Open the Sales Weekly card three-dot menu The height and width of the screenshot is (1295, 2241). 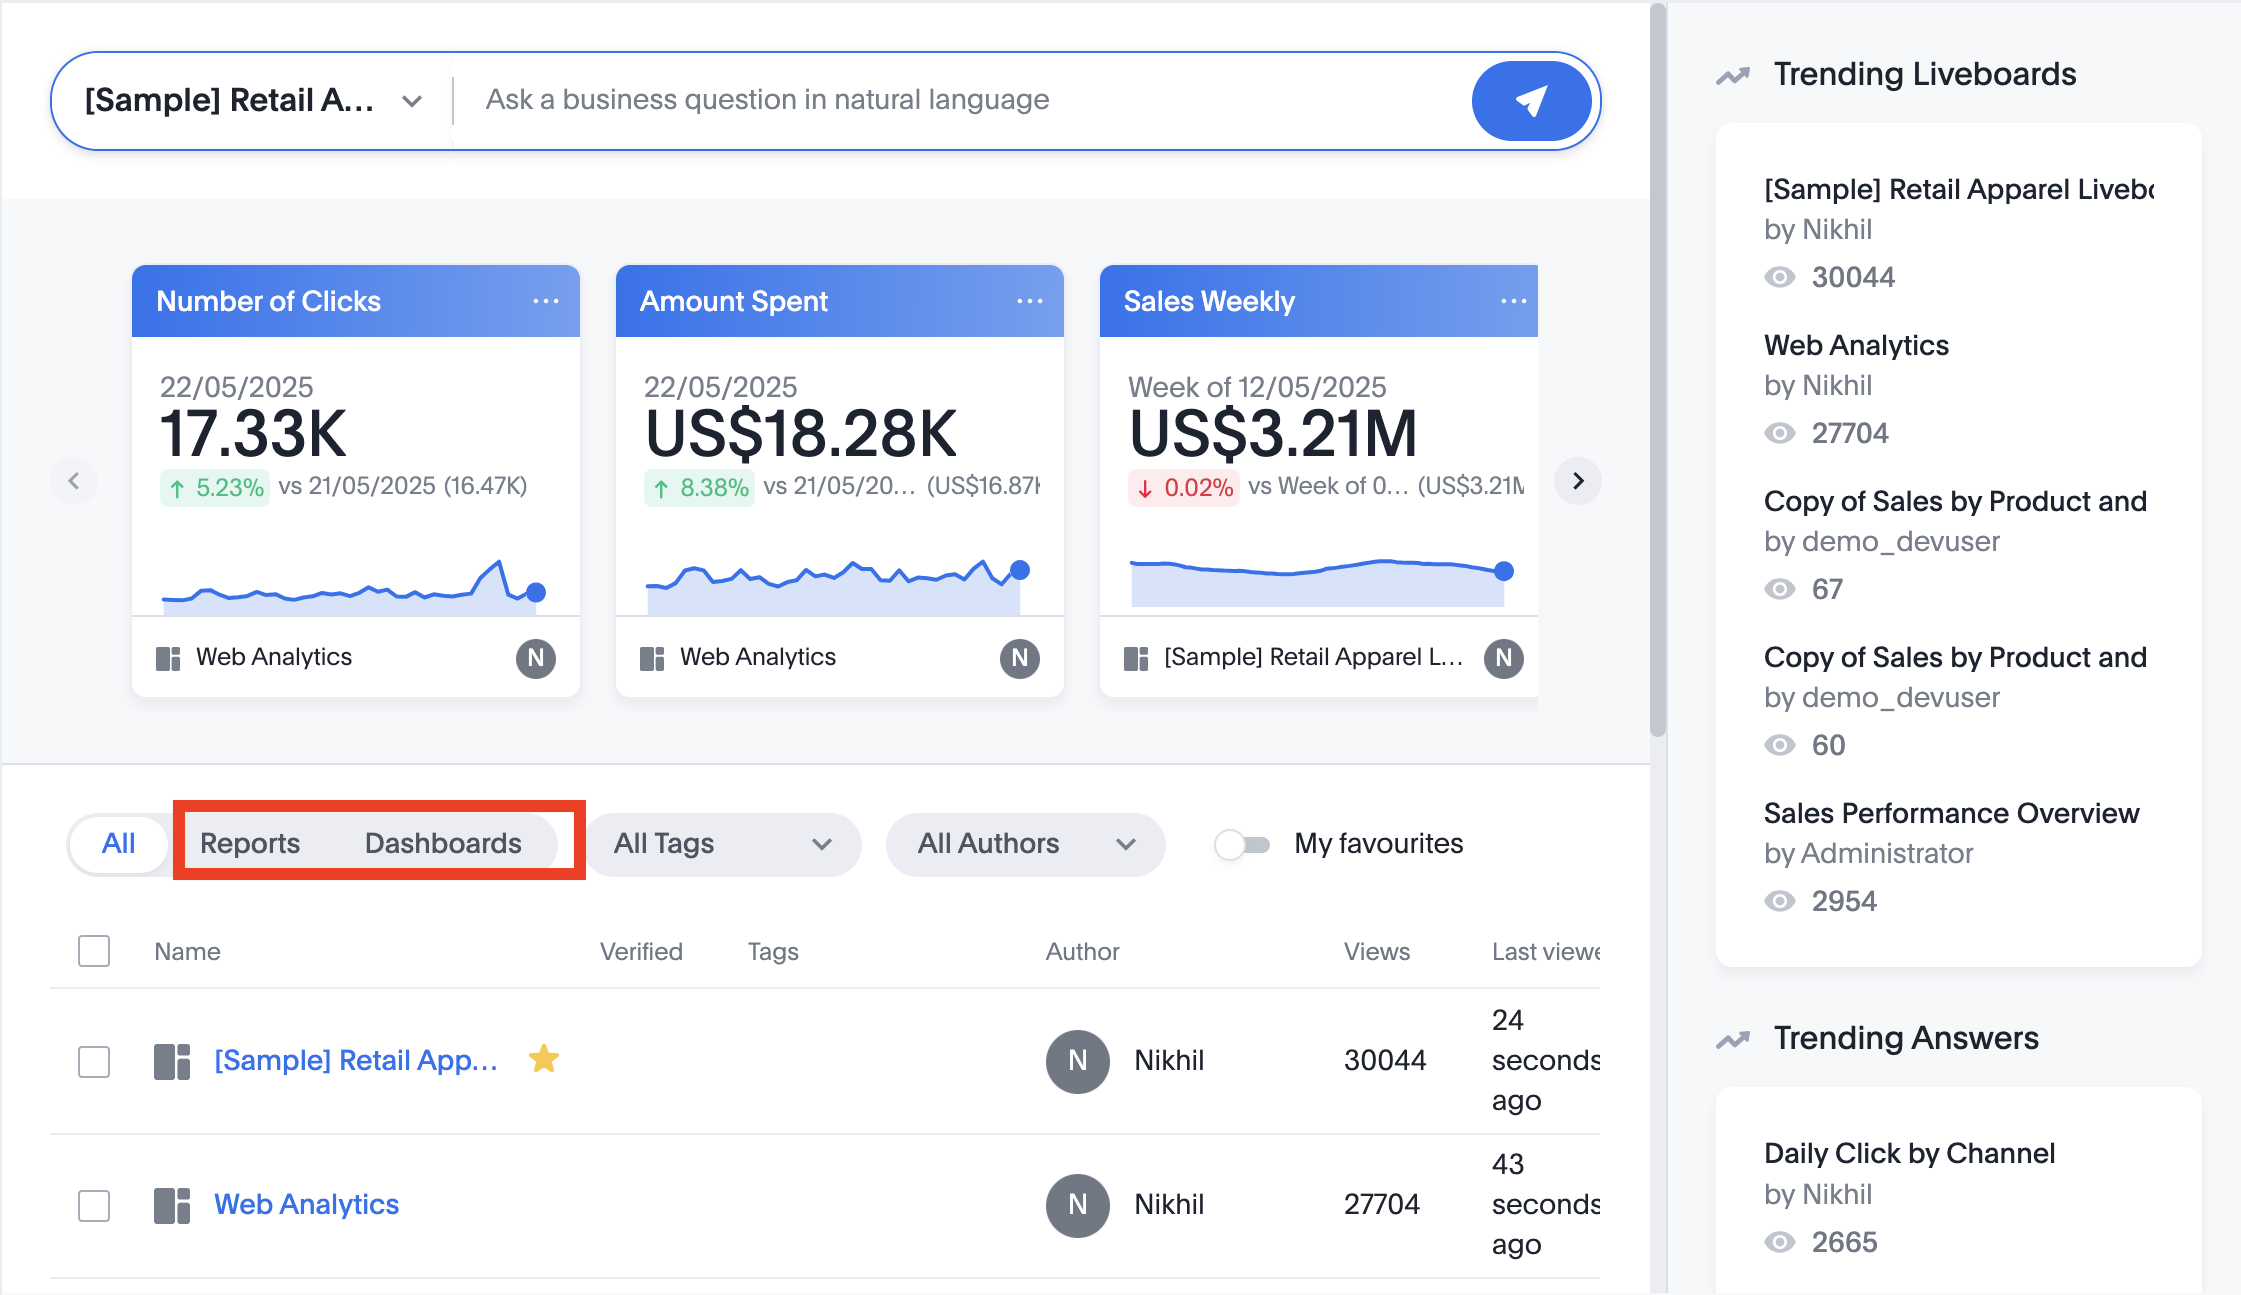1513,301
